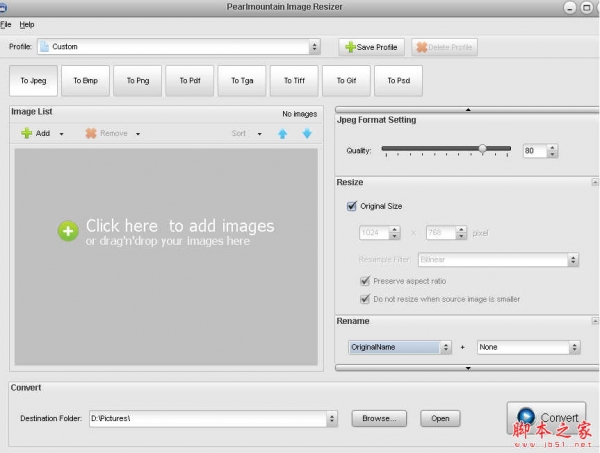This screenshot has height=453, width=600.
Task: Increase width with 1024 stepper up arrow
Action: coord(395,229)
